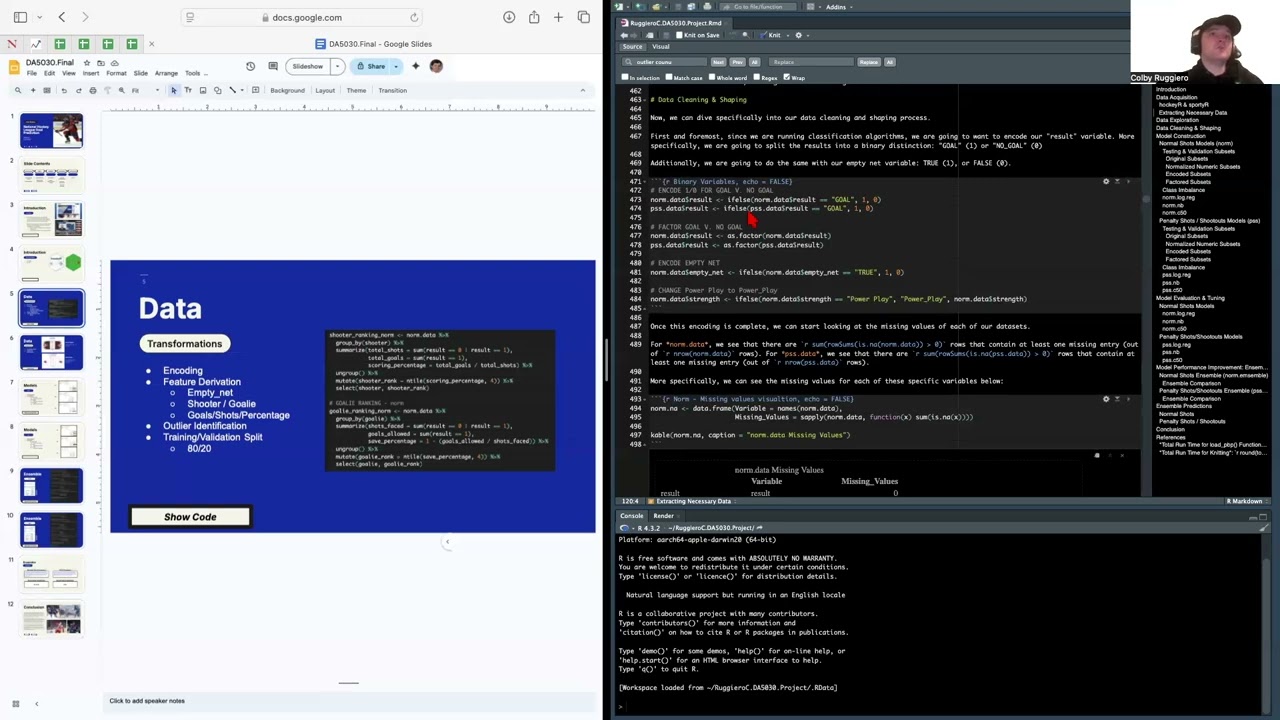Move presentation to folder icon
This screenshot has width=1280, height=720.
pos(101,63)
